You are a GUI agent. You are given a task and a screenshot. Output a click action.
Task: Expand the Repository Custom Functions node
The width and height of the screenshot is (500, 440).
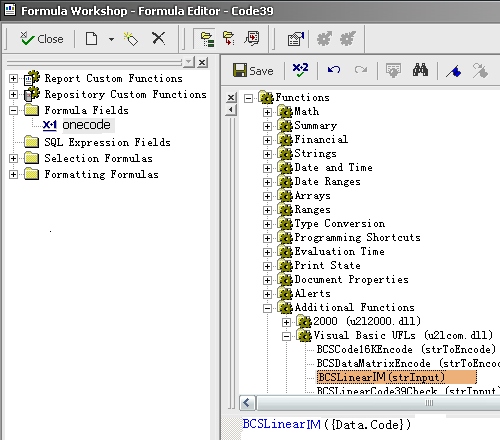13,94
